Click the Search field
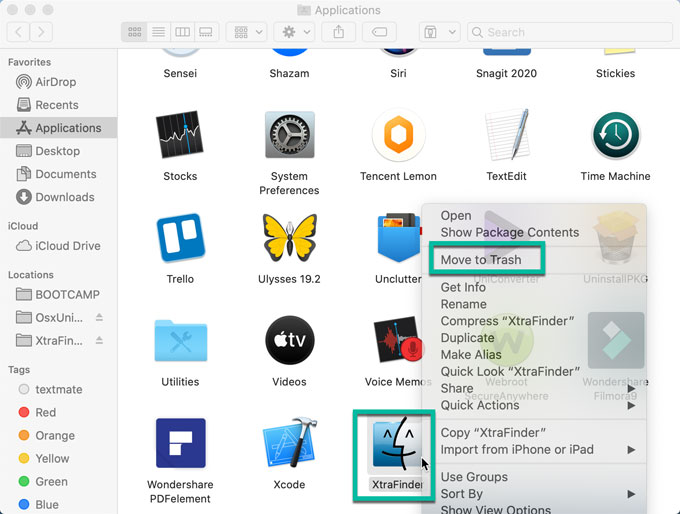This screenshot has width=680, height=514. coord(570,32)
